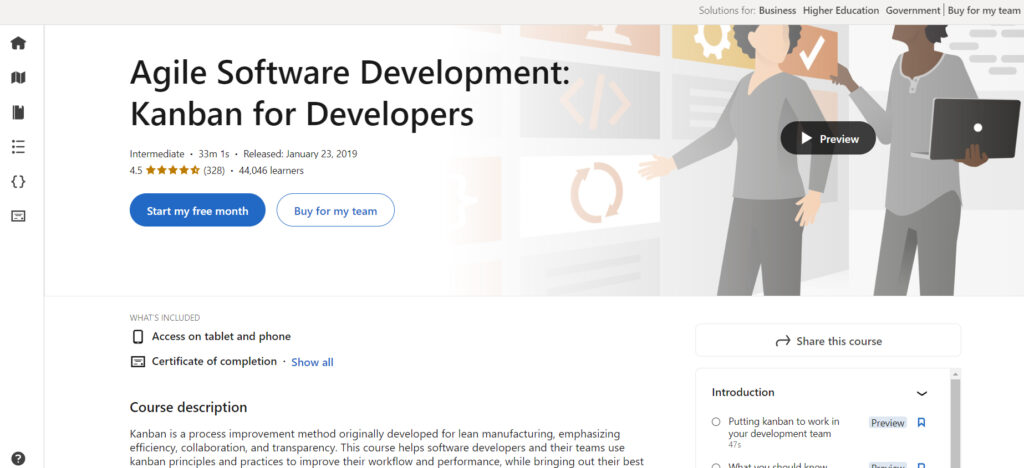1024x468 pixels.
Task: Collapse the Introduction section chevron
Action: tap(922, 393)
